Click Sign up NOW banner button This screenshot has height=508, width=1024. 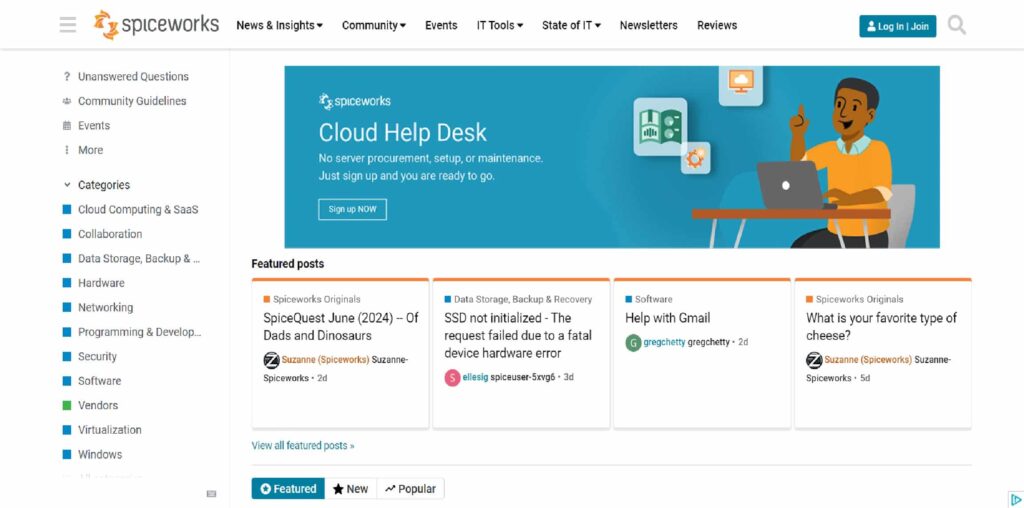point(353,210)
